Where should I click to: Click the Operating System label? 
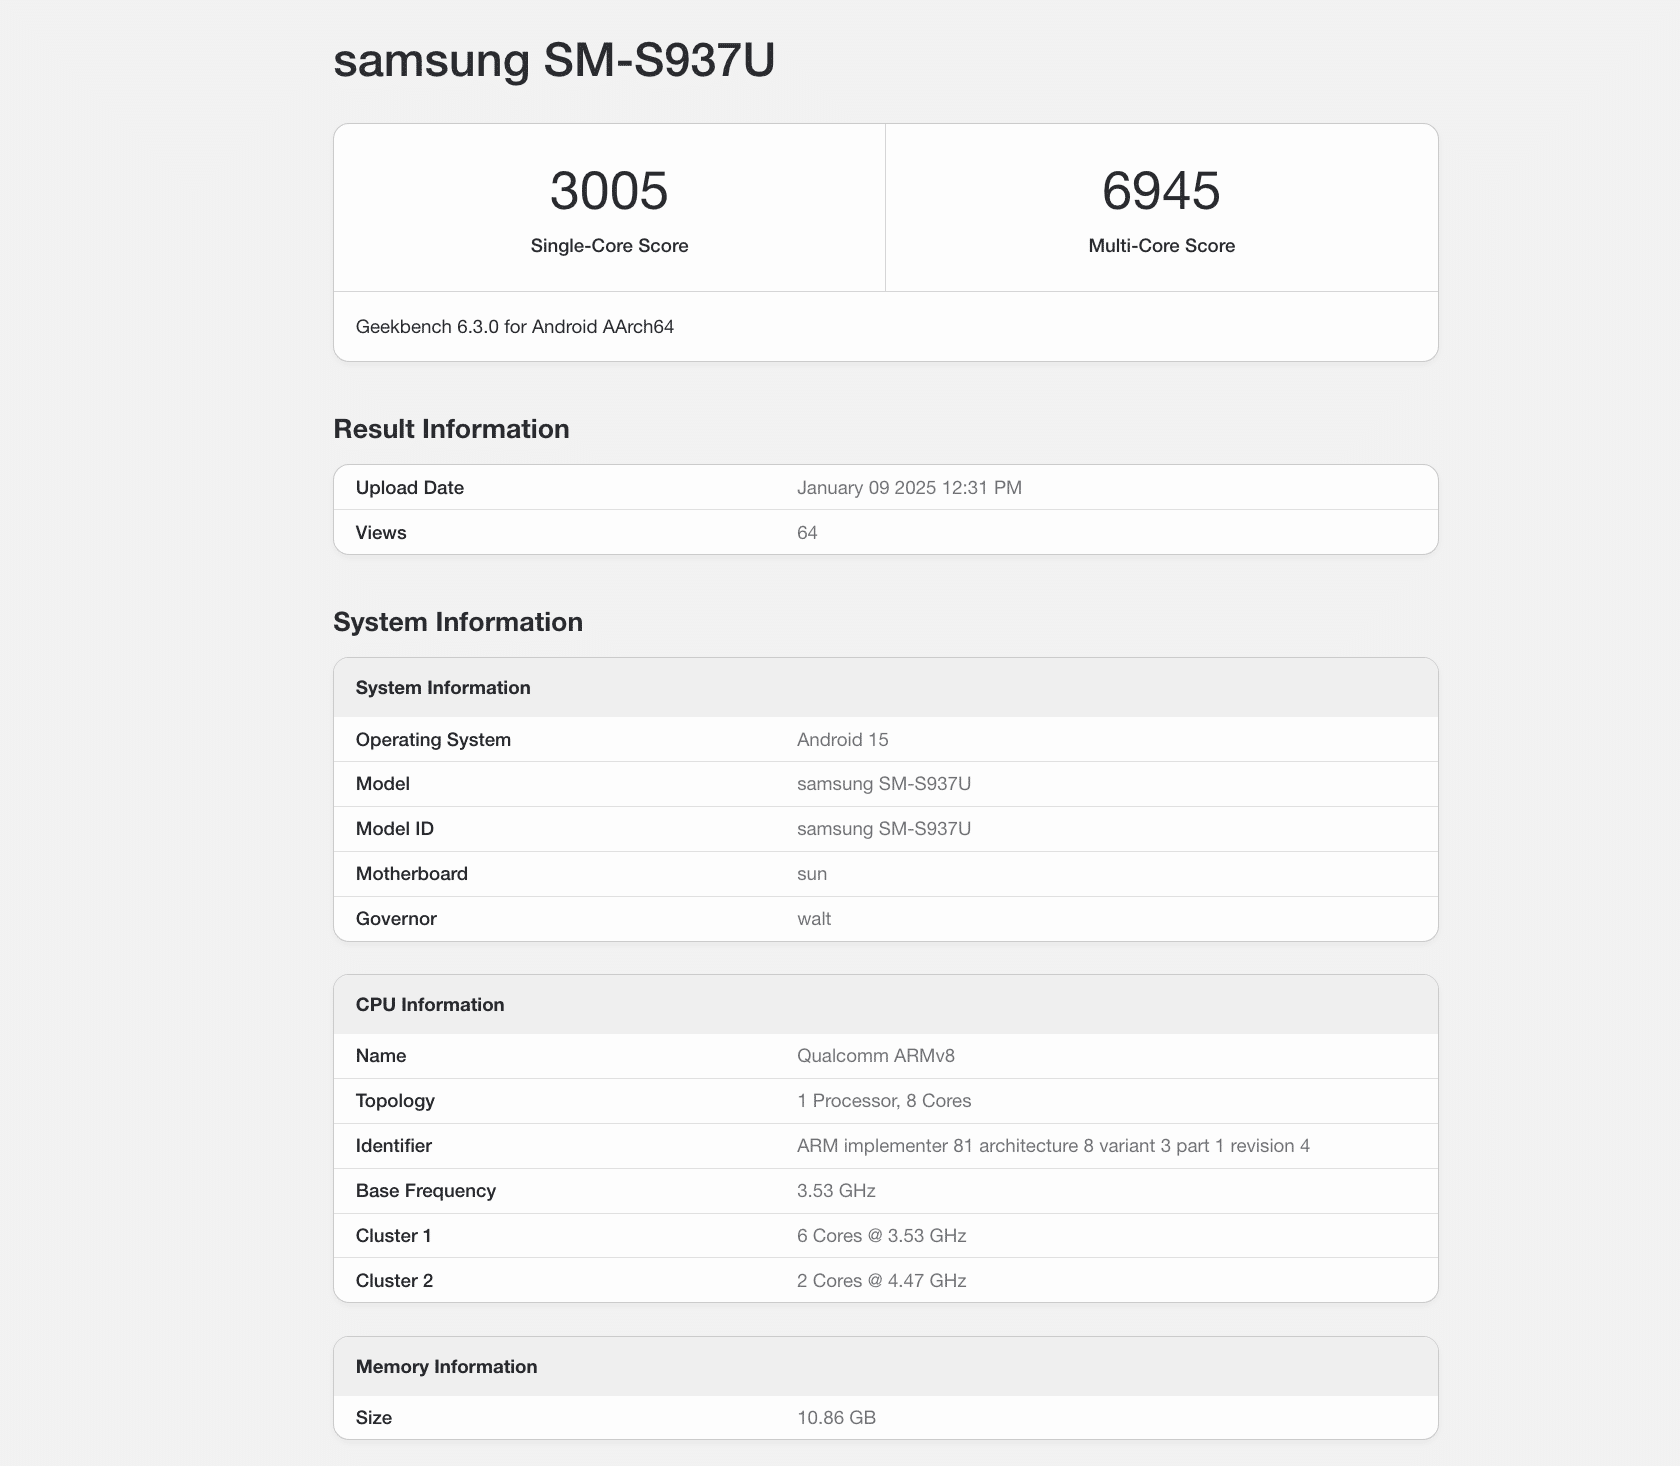[433, 740]
